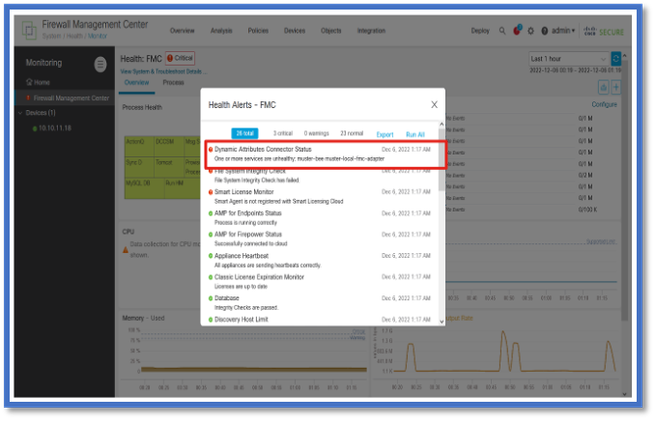Open the red notifications icon with badge
The height and width of the screenshot is (421, 655).
[517, 30]
